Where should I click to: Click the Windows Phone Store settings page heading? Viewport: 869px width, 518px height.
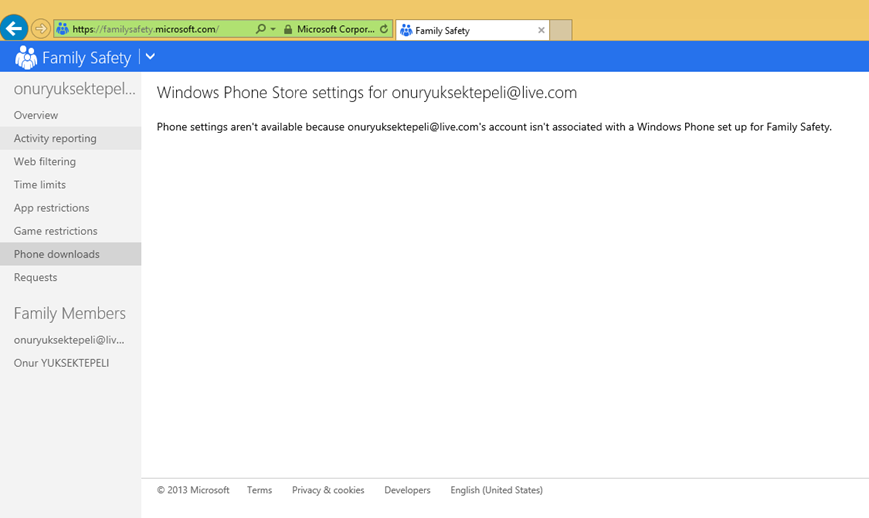click(367, 93)
